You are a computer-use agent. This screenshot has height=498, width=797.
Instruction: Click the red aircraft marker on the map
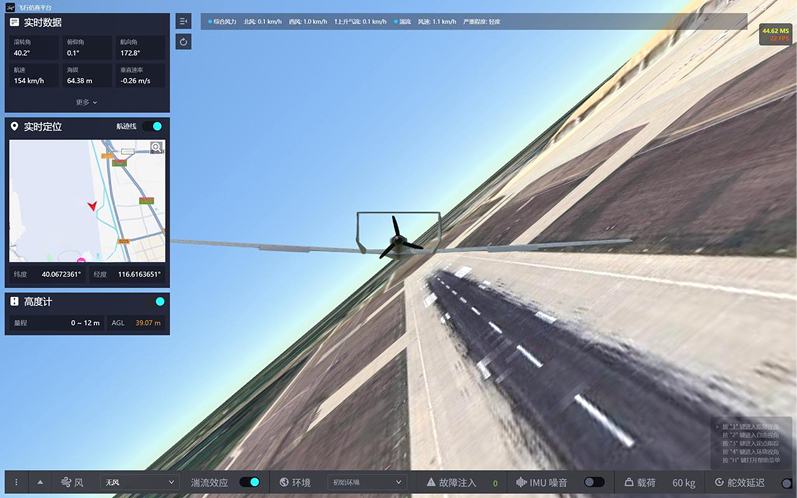[x=93, y=205]
